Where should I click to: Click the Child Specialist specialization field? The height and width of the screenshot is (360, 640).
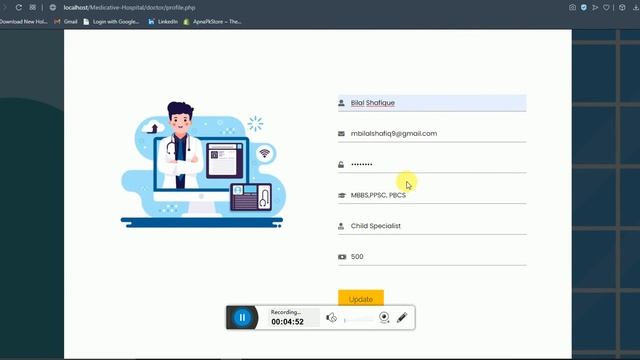432,226
